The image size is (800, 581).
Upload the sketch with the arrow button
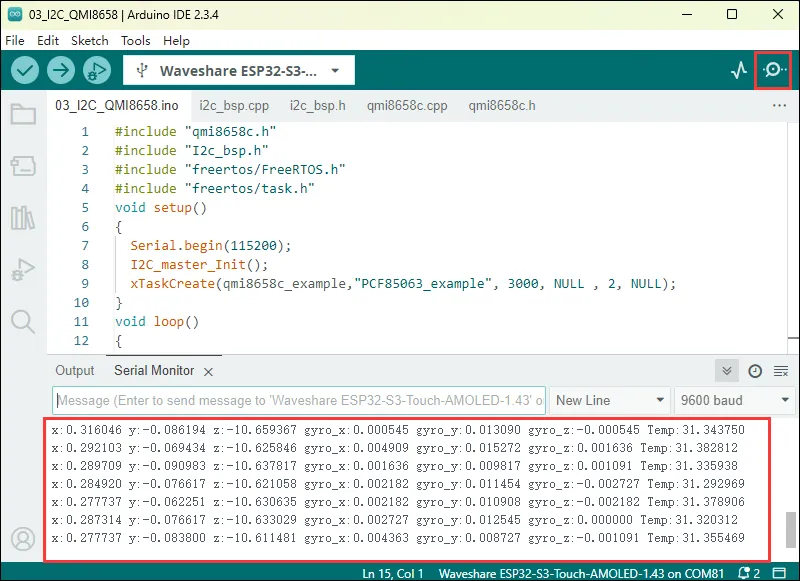tap(61, 70)
